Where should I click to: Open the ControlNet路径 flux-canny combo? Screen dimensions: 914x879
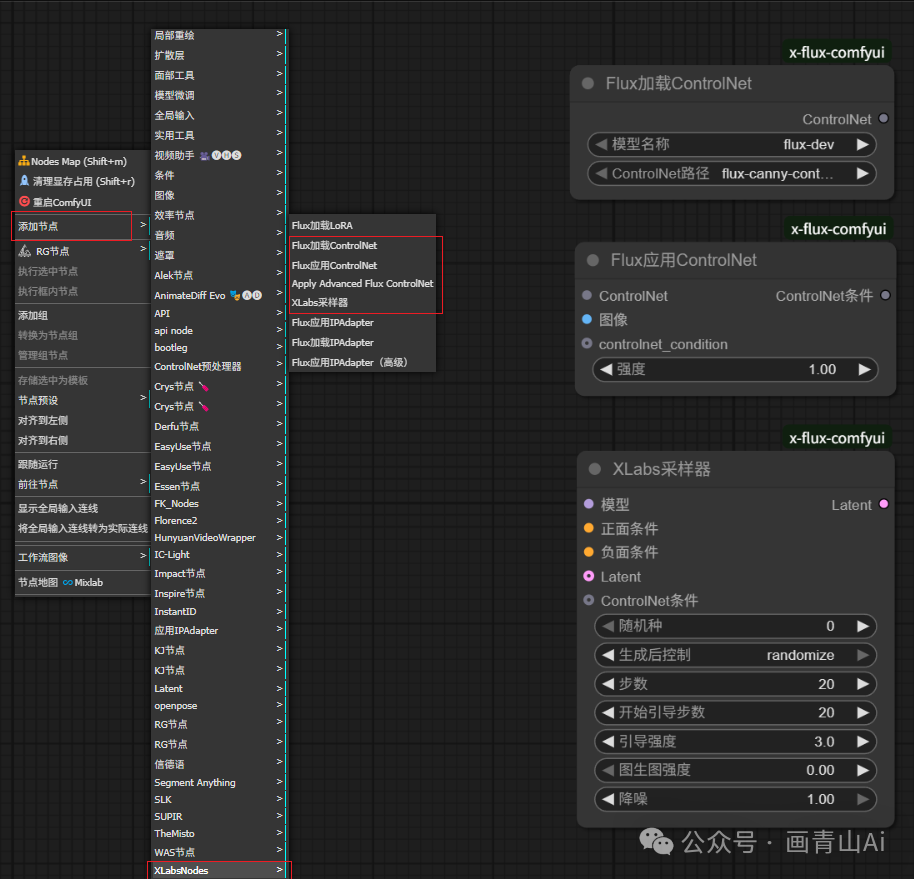pyautogui.click(x=732, y=174)
